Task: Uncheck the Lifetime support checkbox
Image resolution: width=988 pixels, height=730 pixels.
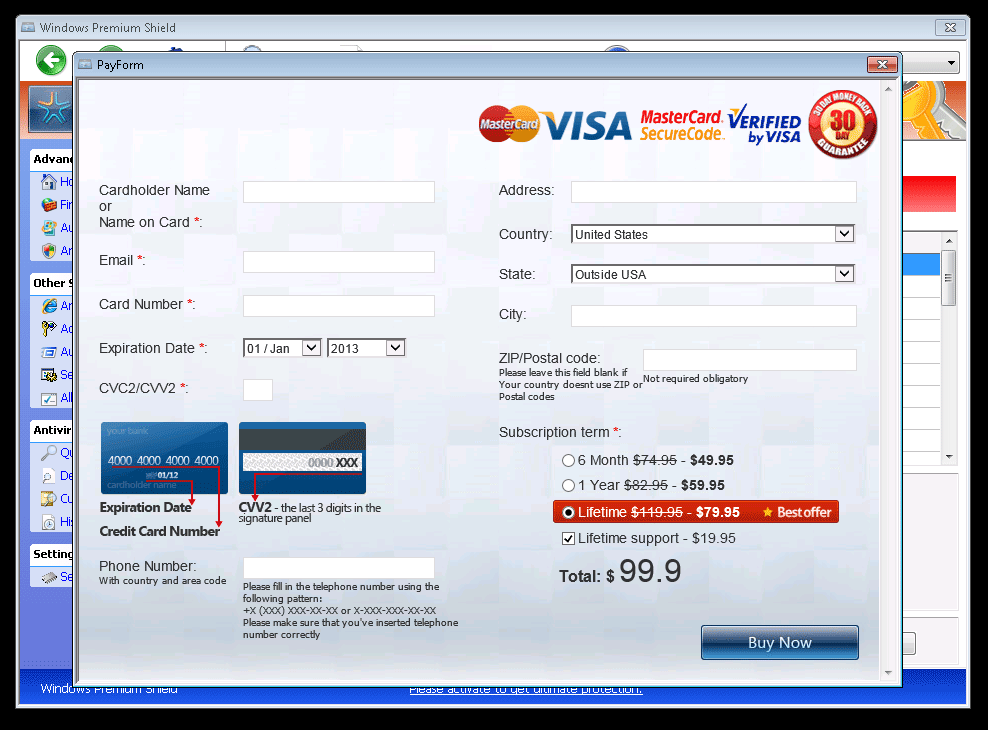Action: 569,539
